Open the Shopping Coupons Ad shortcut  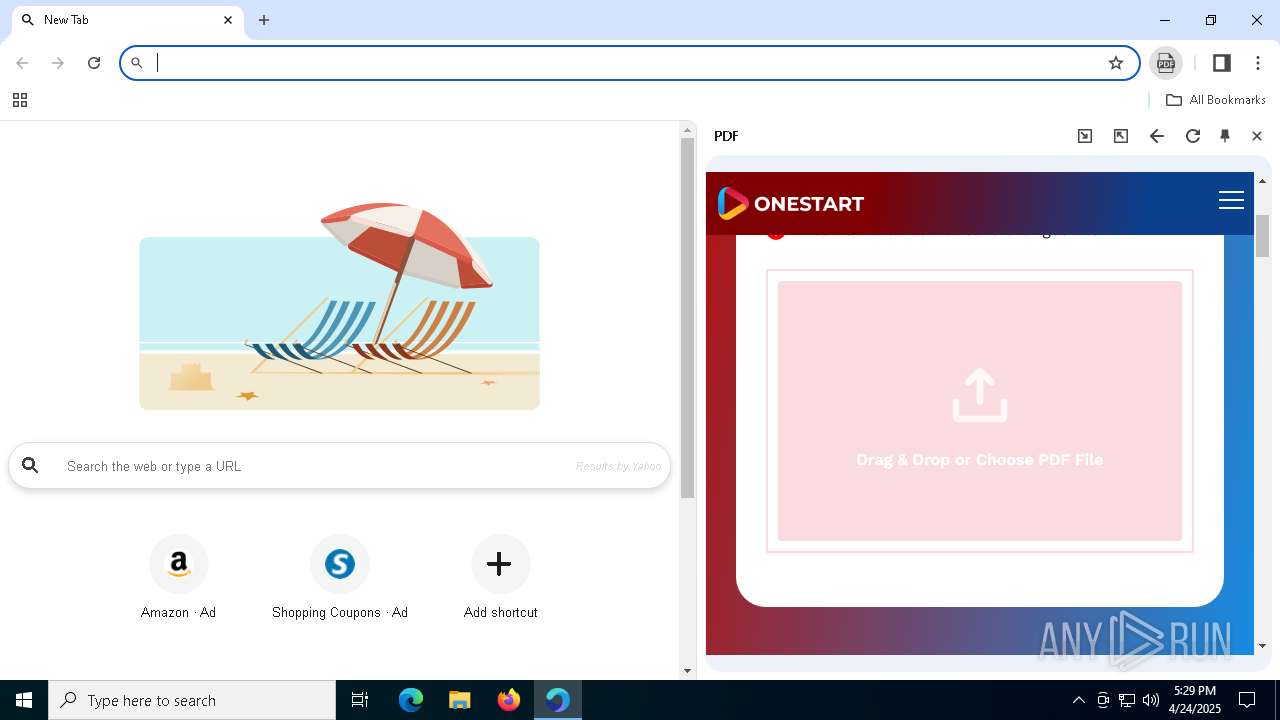point(340,578)
